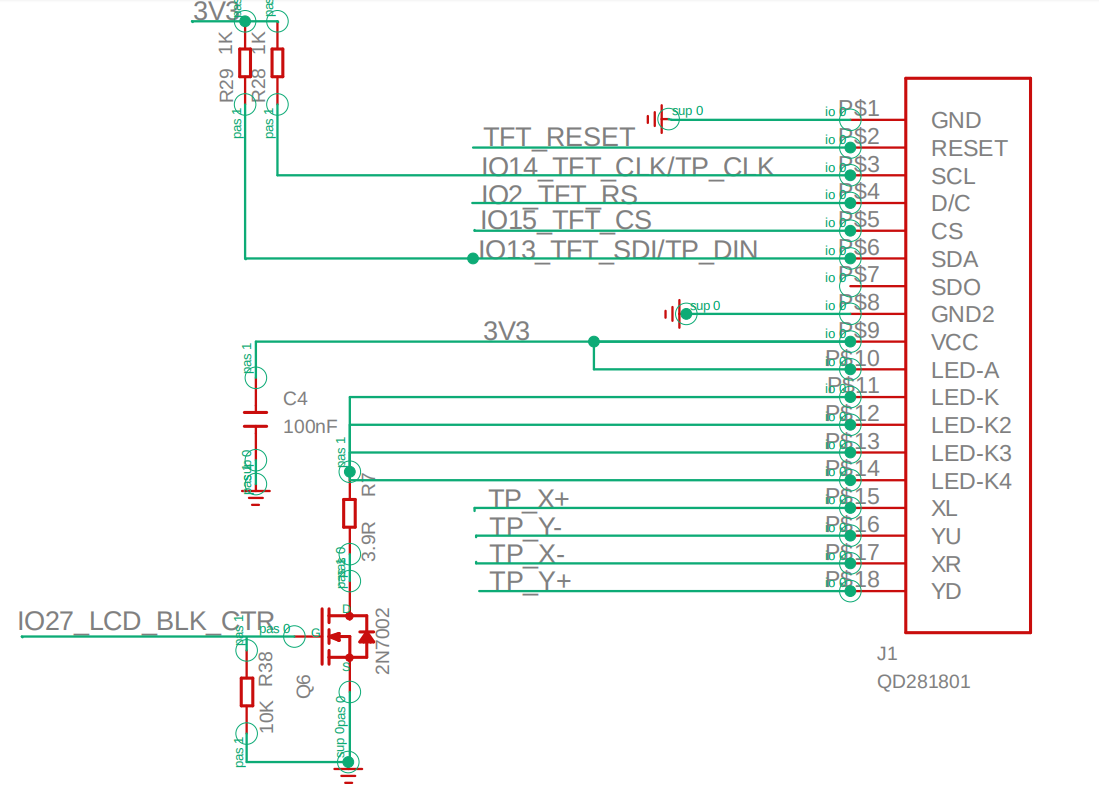Select the GND2 pin name in J1
The height and width of the screenshot is (786, 1099).
962,314
